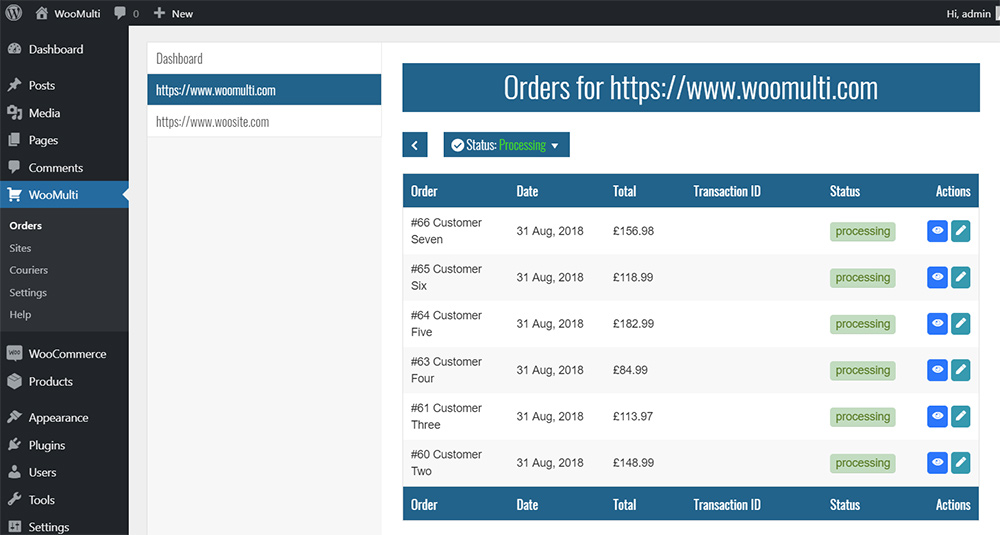
Task: Click pencil icon for order #60
Action: point(960,462)
